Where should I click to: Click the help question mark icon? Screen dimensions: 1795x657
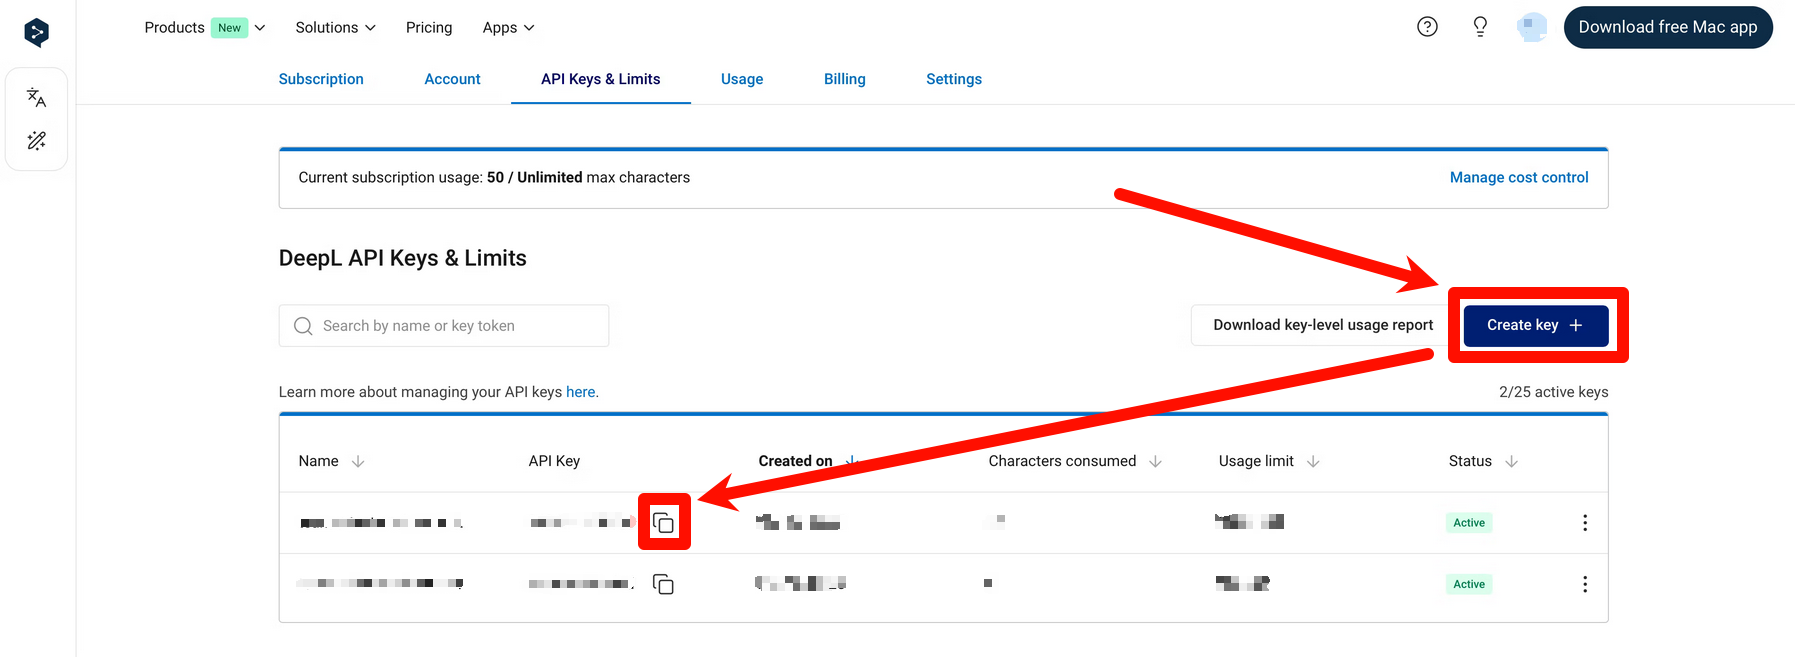[1427, 27]
